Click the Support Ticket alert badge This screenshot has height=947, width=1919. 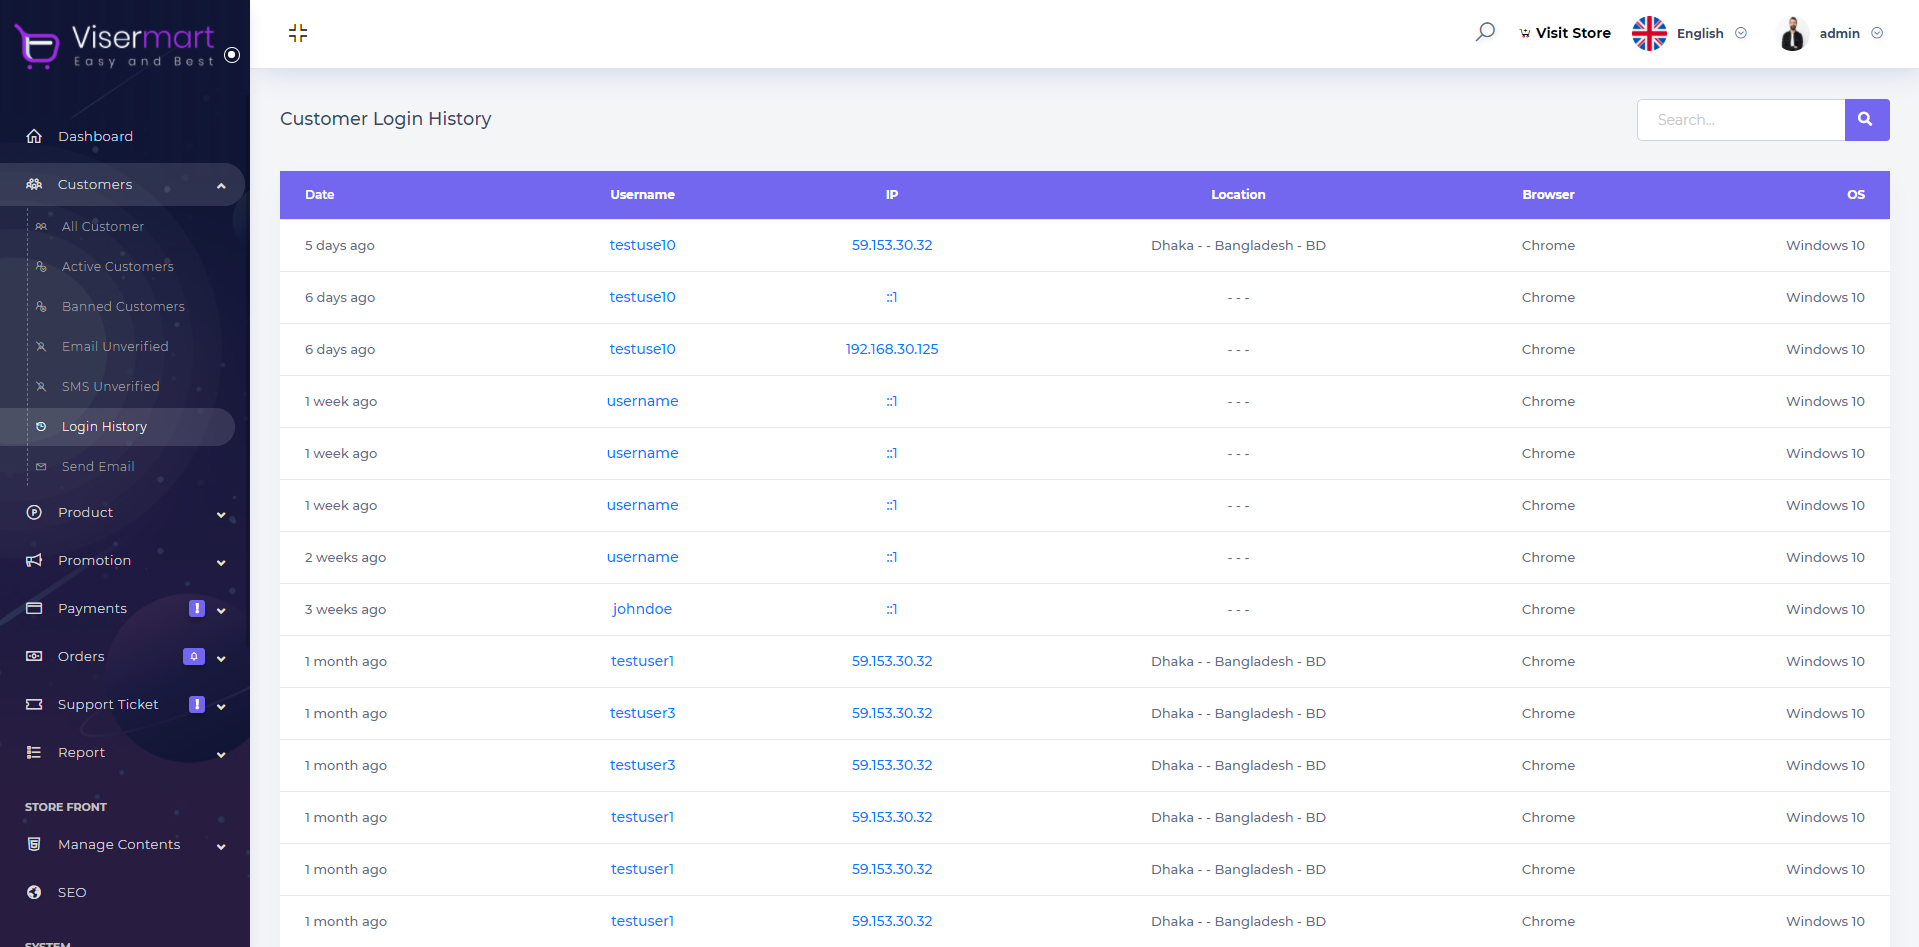pos(197,704)
